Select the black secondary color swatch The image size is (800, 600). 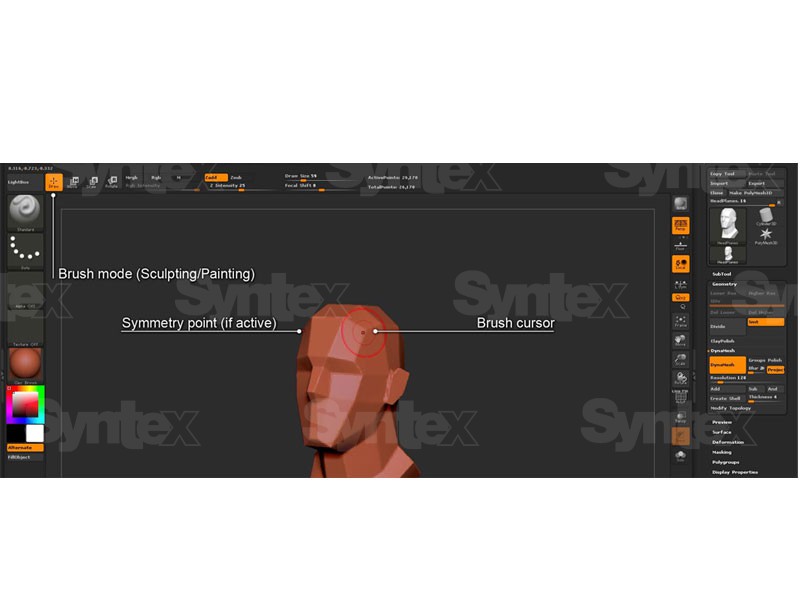pyautogui.click(x=16, y=434)
